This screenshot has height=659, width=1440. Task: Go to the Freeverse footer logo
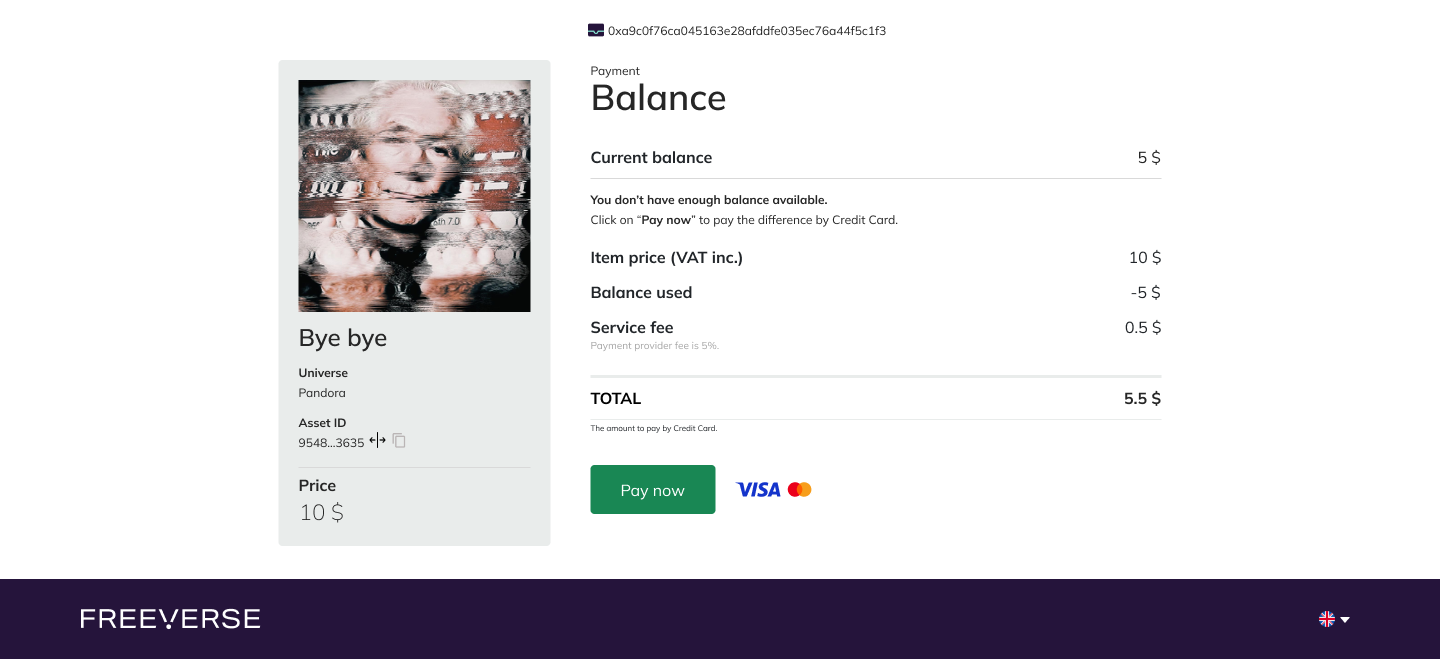170,619
